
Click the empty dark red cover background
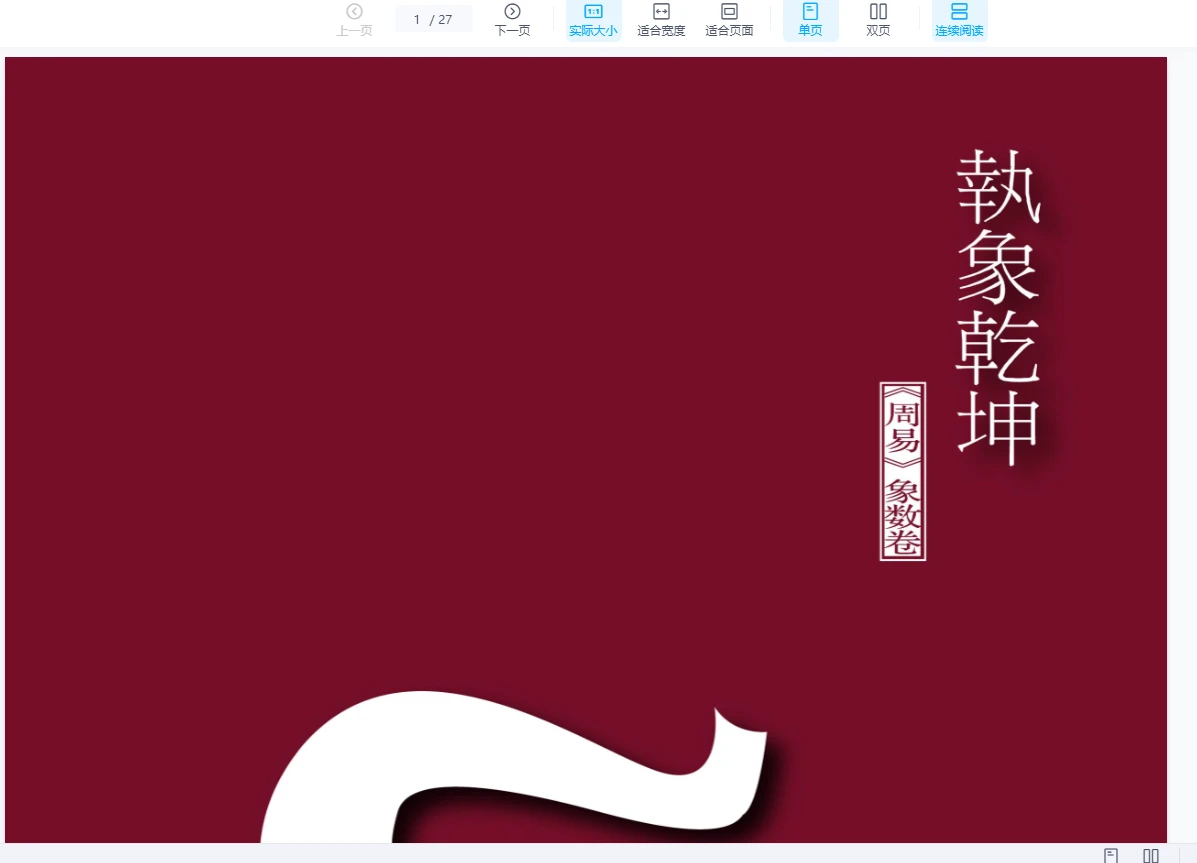pyautogui.click(x=400, y=350)
